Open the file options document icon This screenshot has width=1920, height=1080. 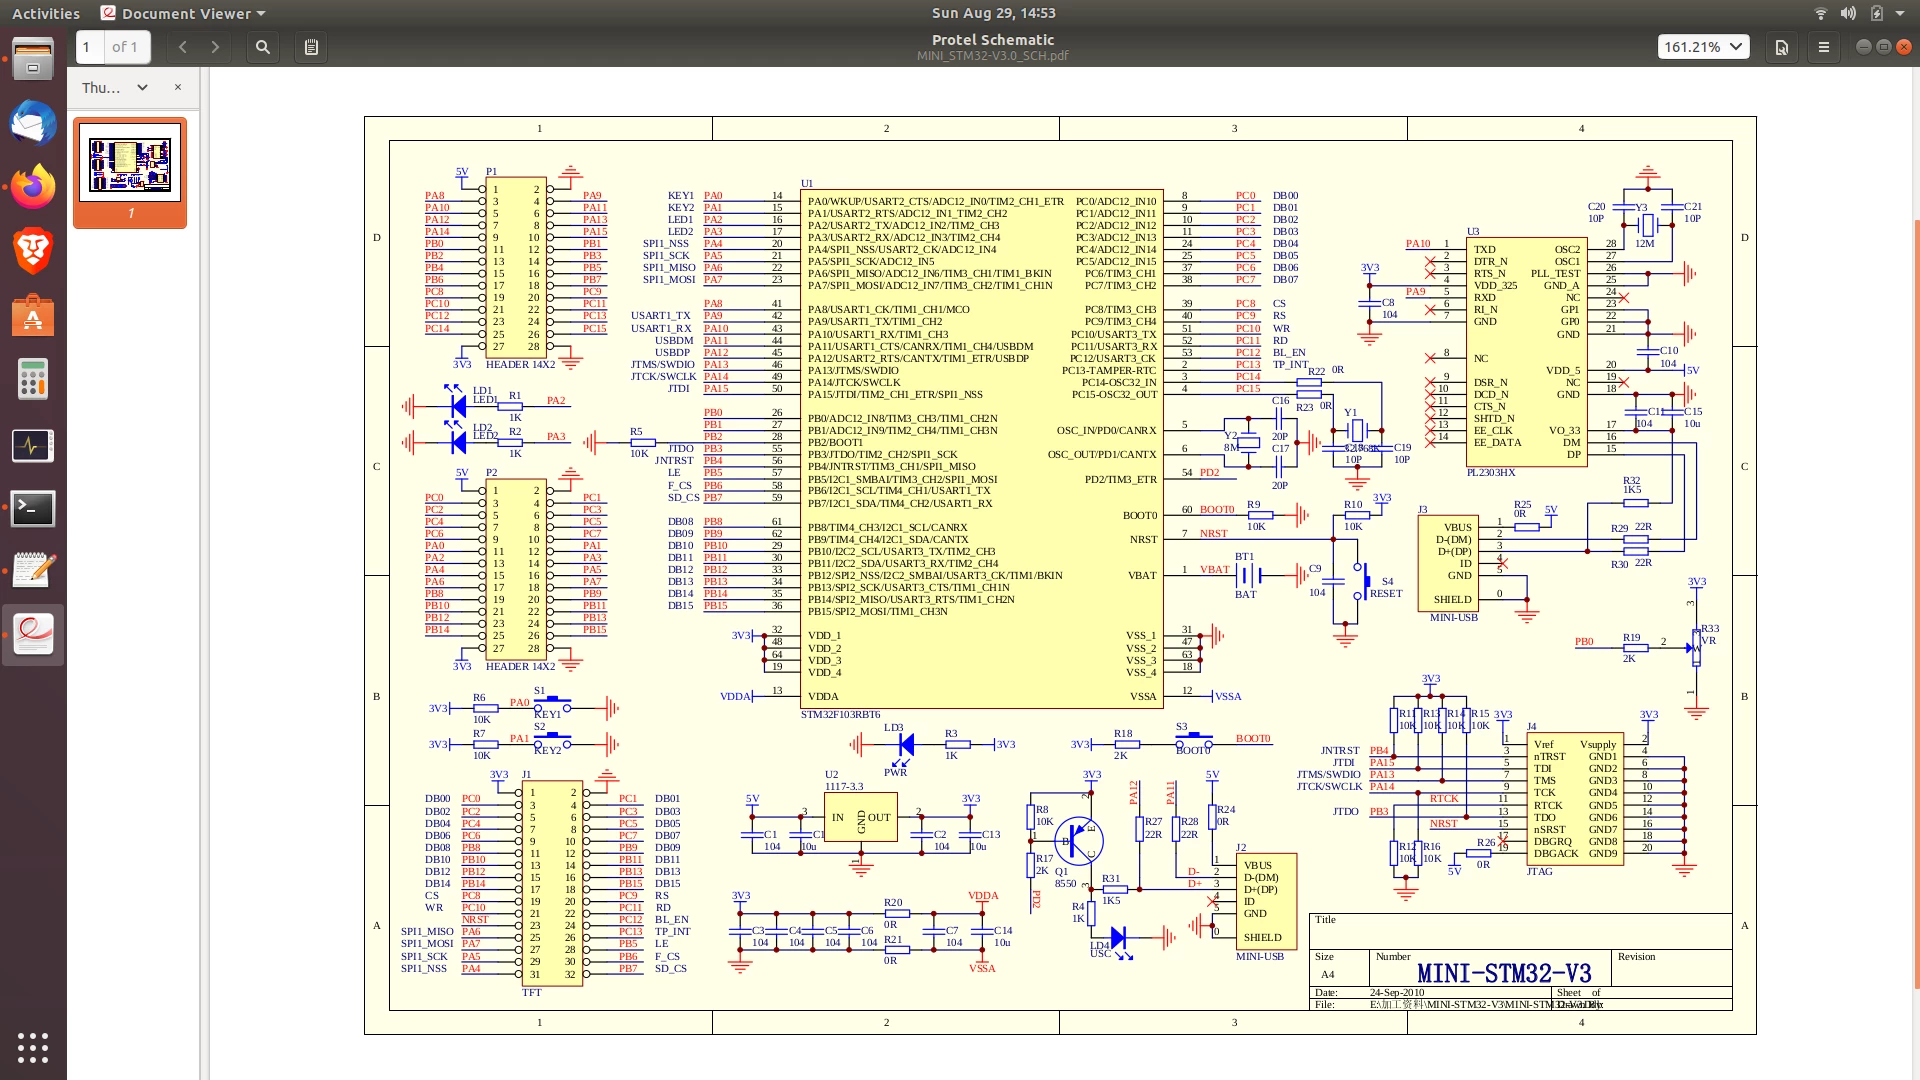click(1782, 47)
